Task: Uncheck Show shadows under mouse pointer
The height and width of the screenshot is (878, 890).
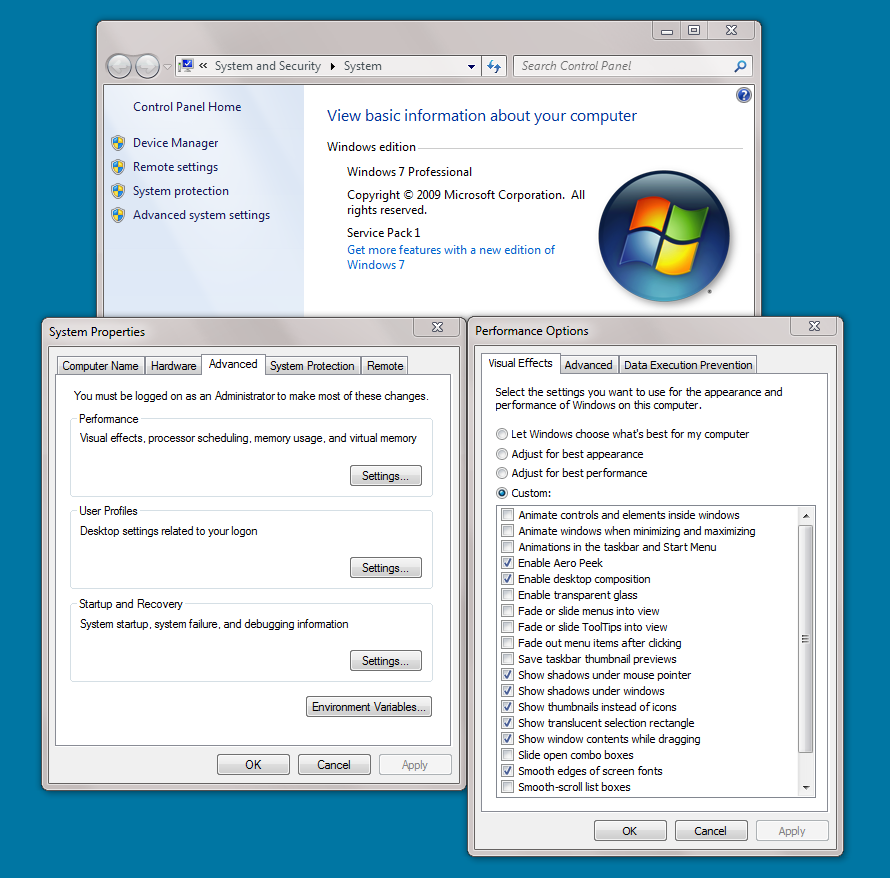Action: tap(507, 675)
